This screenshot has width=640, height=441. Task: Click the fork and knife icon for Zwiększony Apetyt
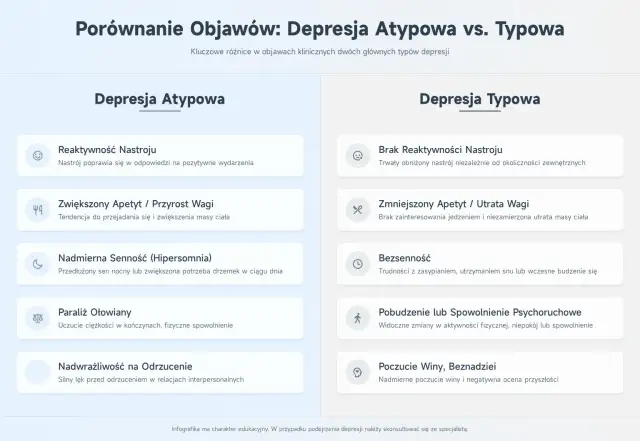tap(38, 210)
